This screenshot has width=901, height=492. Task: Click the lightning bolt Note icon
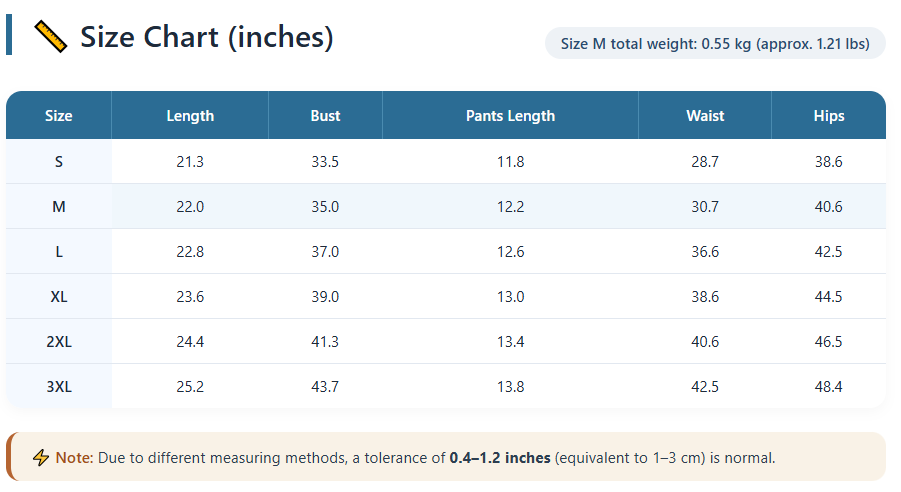[x=41, y=458]
